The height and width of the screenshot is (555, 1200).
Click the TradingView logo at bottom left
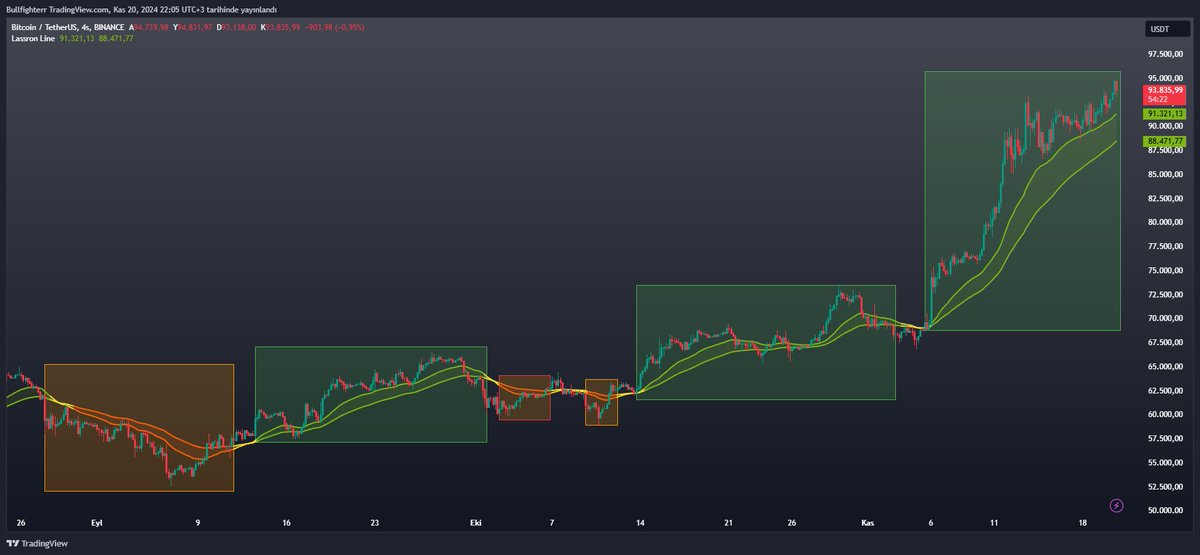38,544
